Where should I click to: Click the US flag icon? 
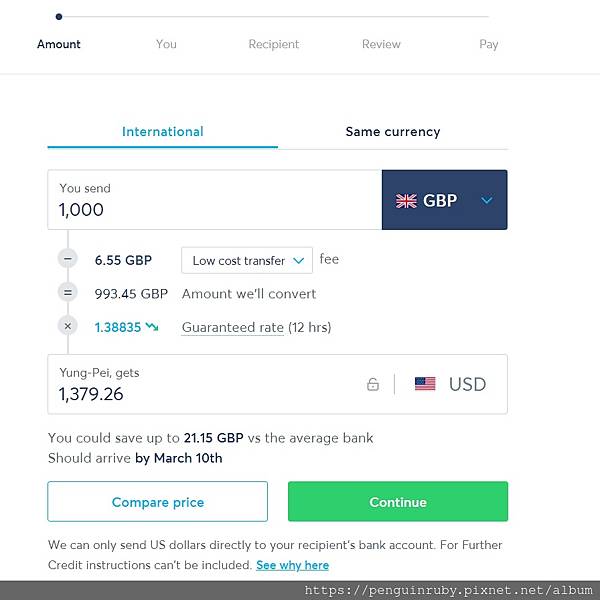pyautogui.click(x=425, y=384)
